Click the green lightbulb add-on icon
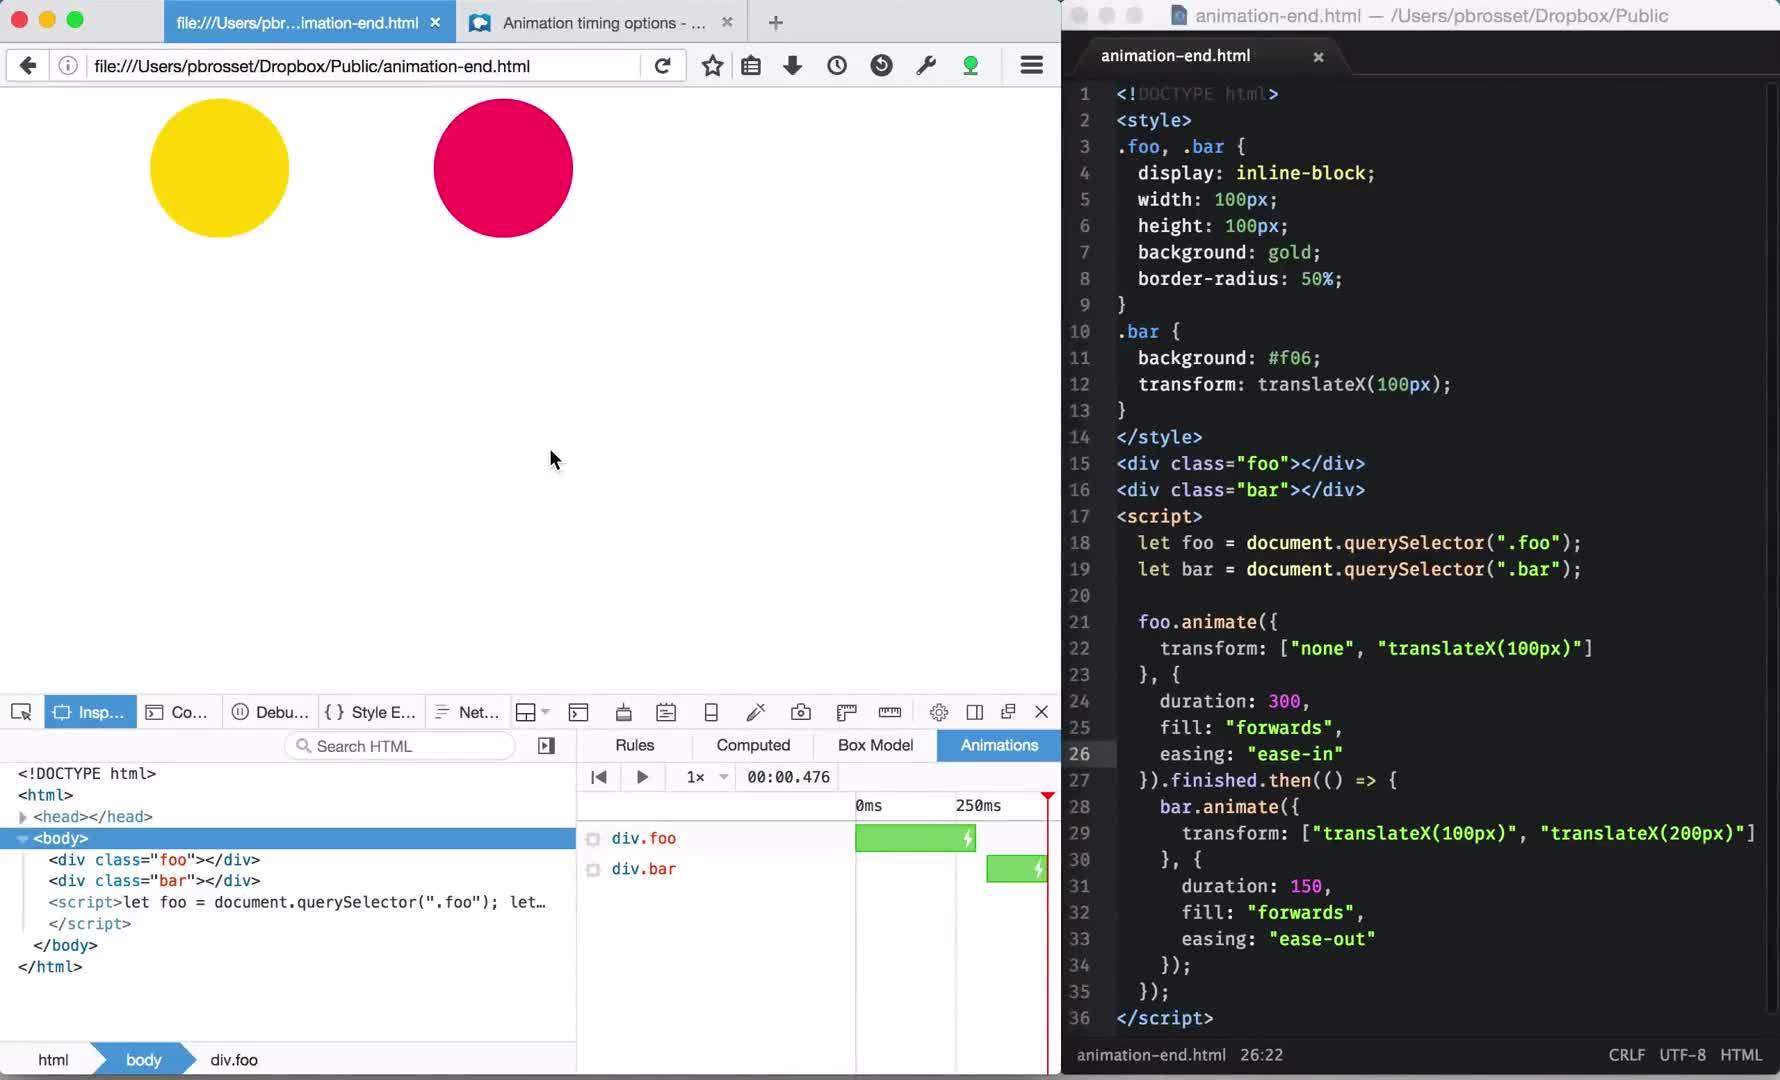This screenshot has height=1080, width=1780. [970, 66]
